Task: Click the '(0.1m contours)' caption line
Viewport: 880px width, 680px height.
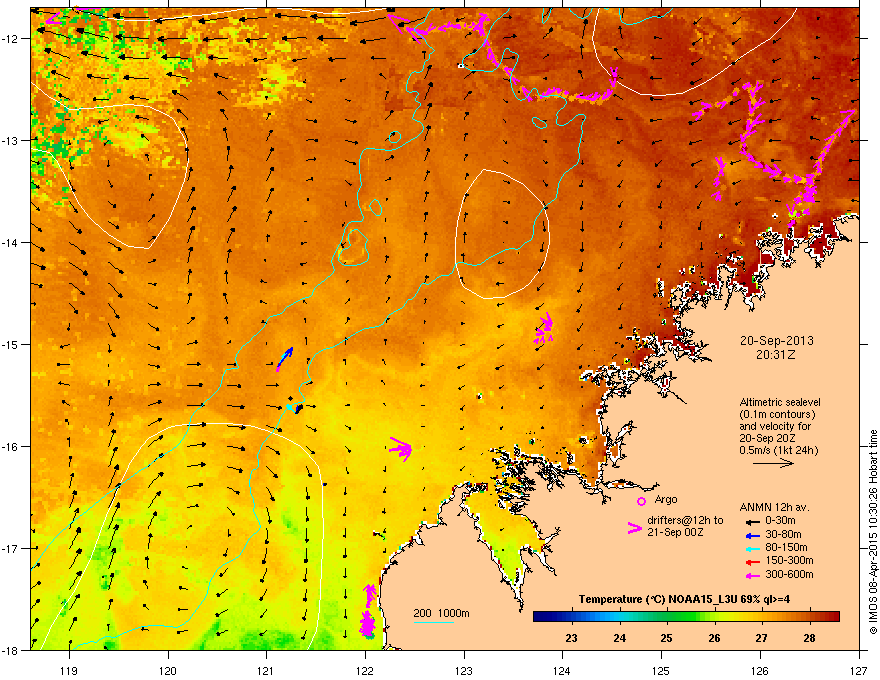Action: coord(777,415)
